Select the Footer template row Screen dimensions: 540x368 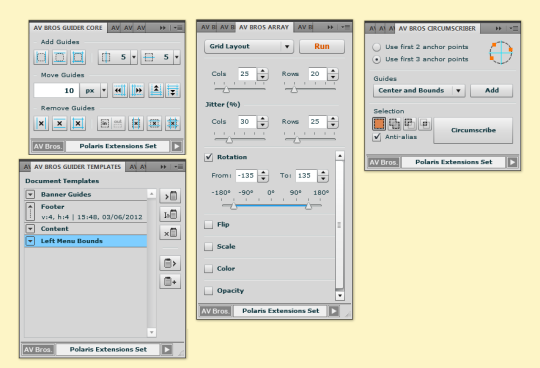click(x=86, y=211)
